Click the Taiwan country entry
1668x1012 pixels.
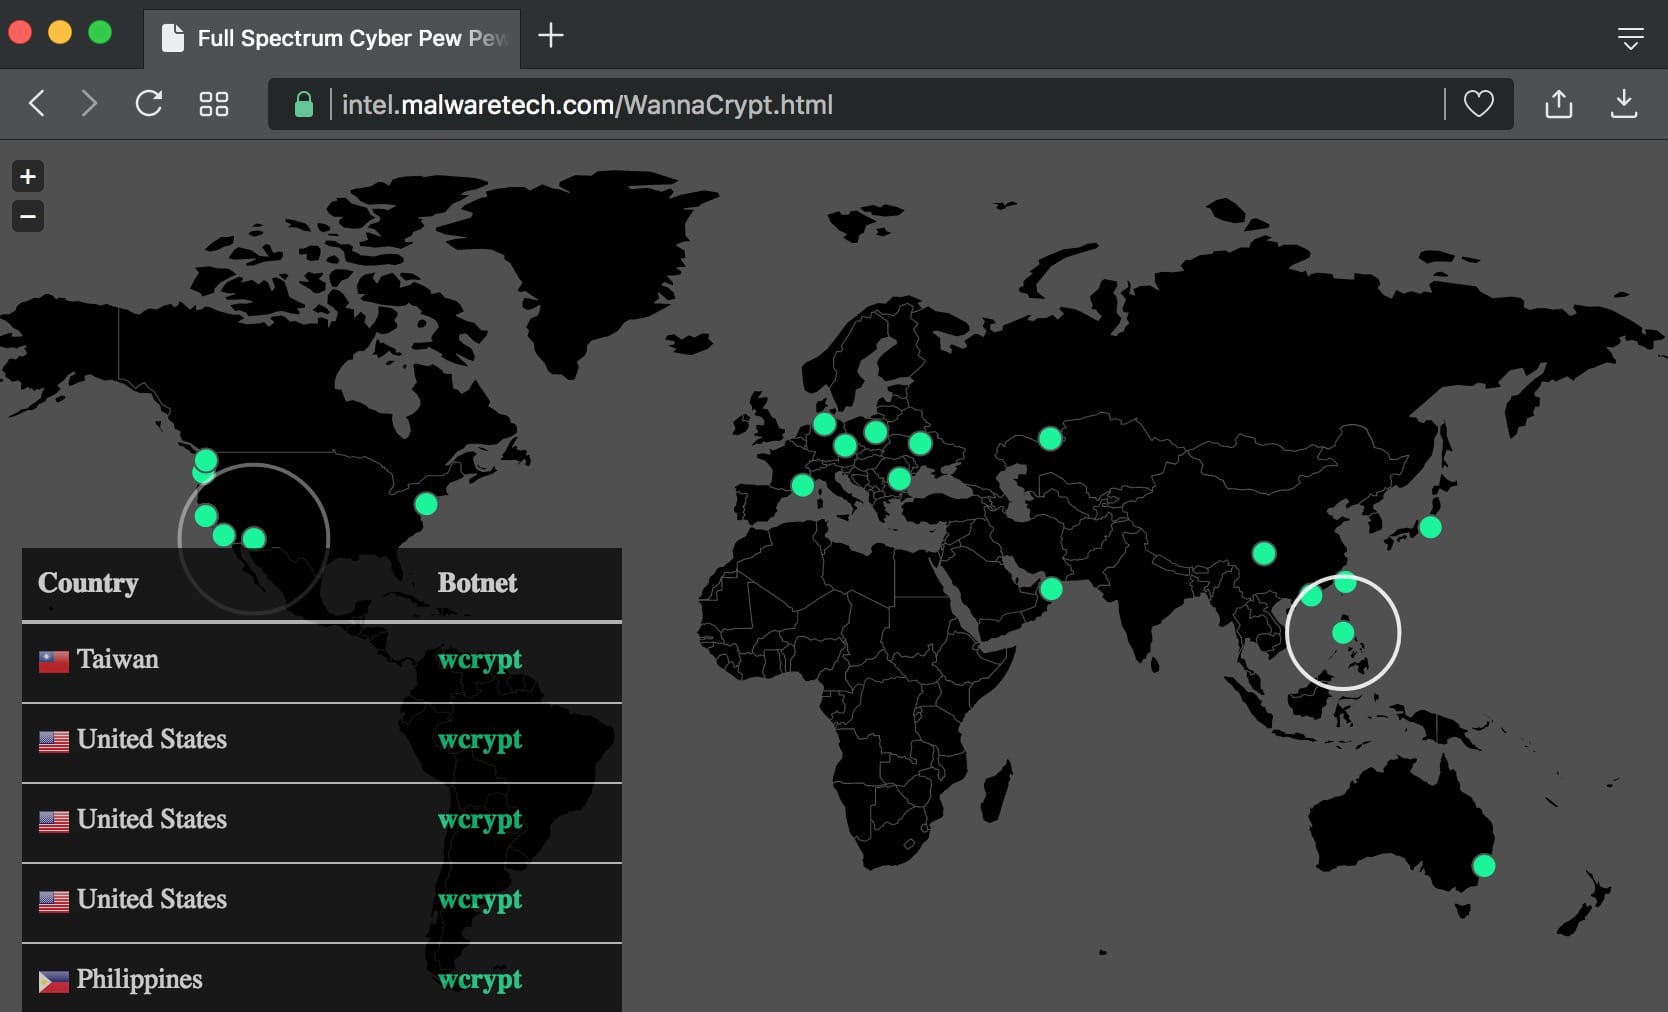118,659
